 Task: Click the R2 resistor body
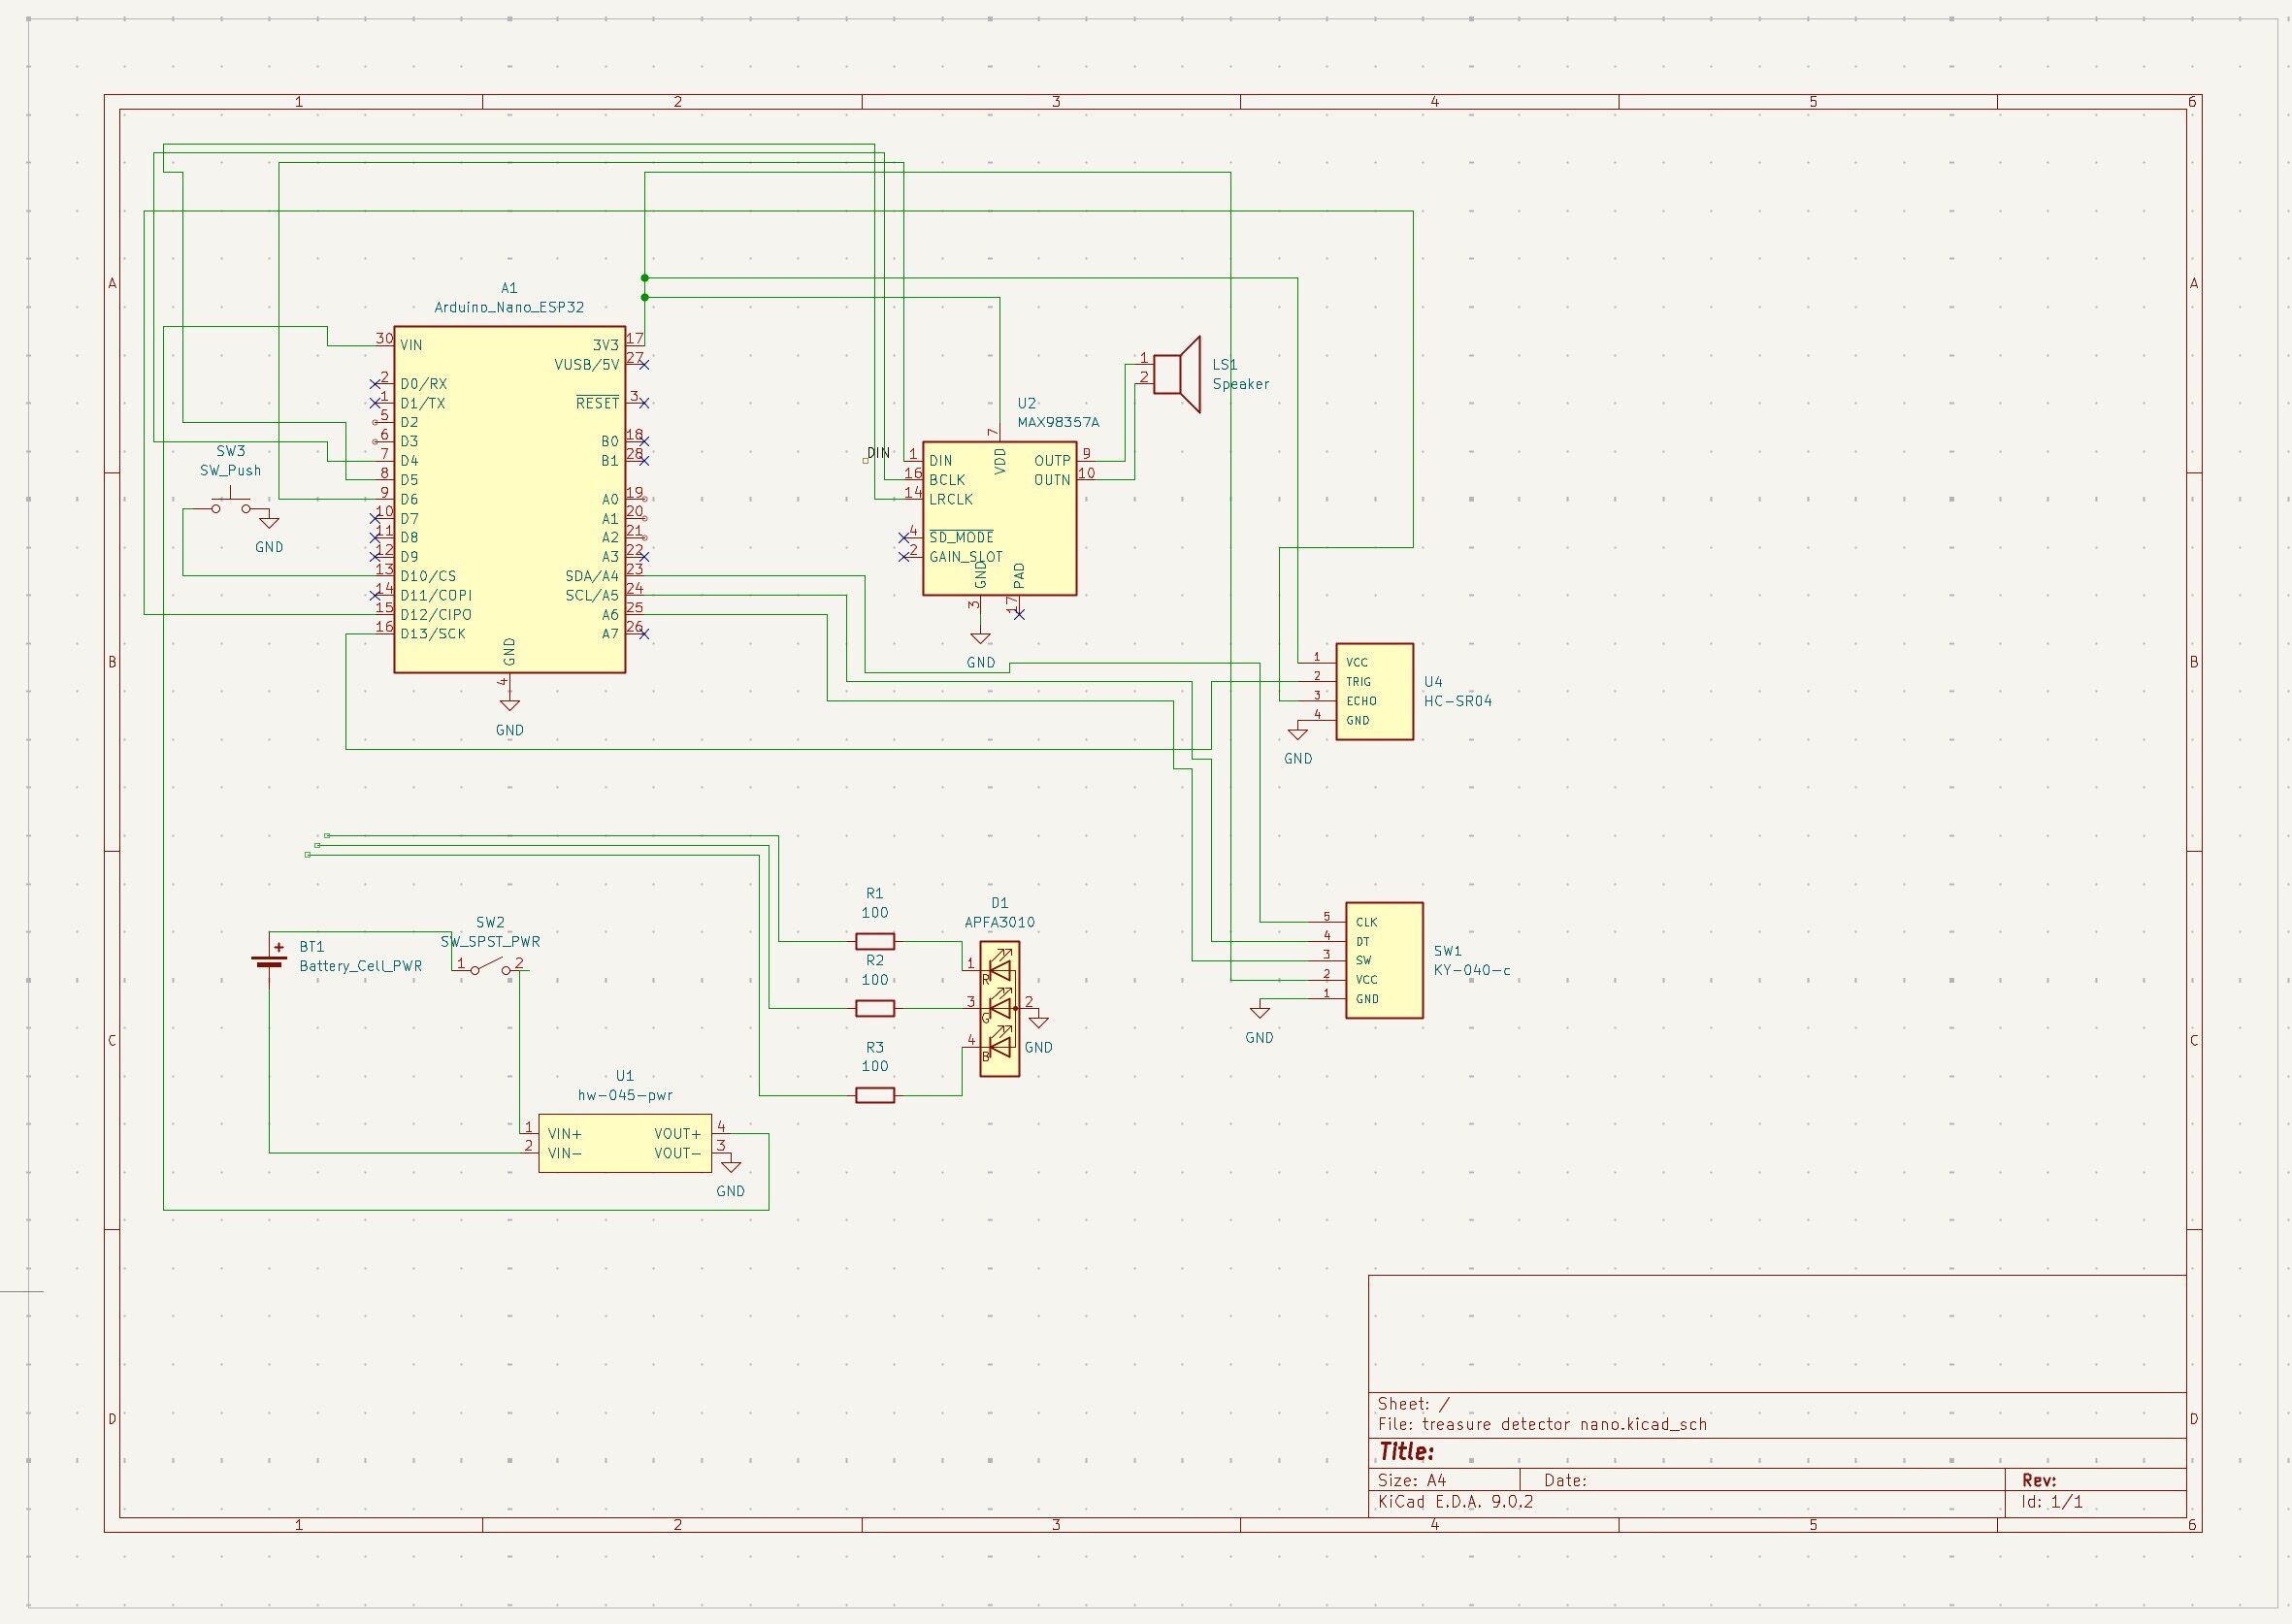pyautogui.click(x=875, y=1008)
